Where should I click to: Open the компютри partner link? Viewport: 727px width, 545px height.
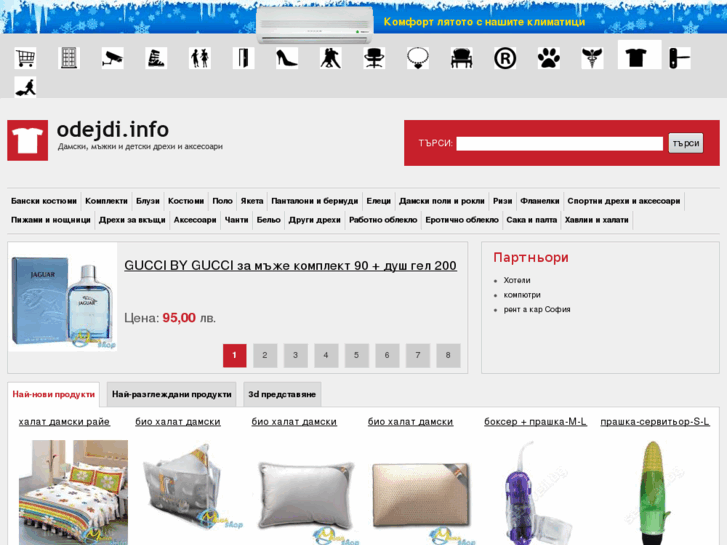point(522,295)
